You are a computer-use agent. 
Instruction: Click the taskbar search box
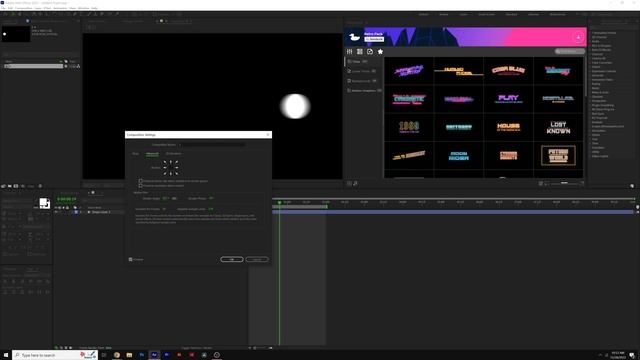(55, 355)
